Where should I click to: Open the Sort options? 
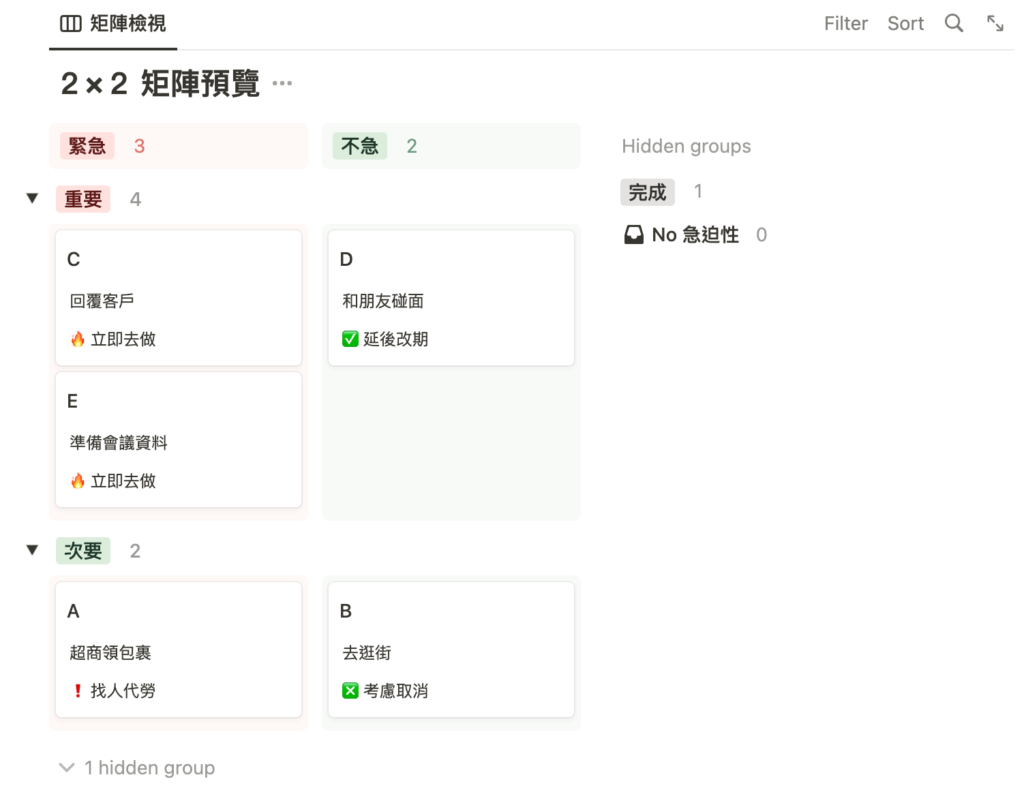point(905,23)
